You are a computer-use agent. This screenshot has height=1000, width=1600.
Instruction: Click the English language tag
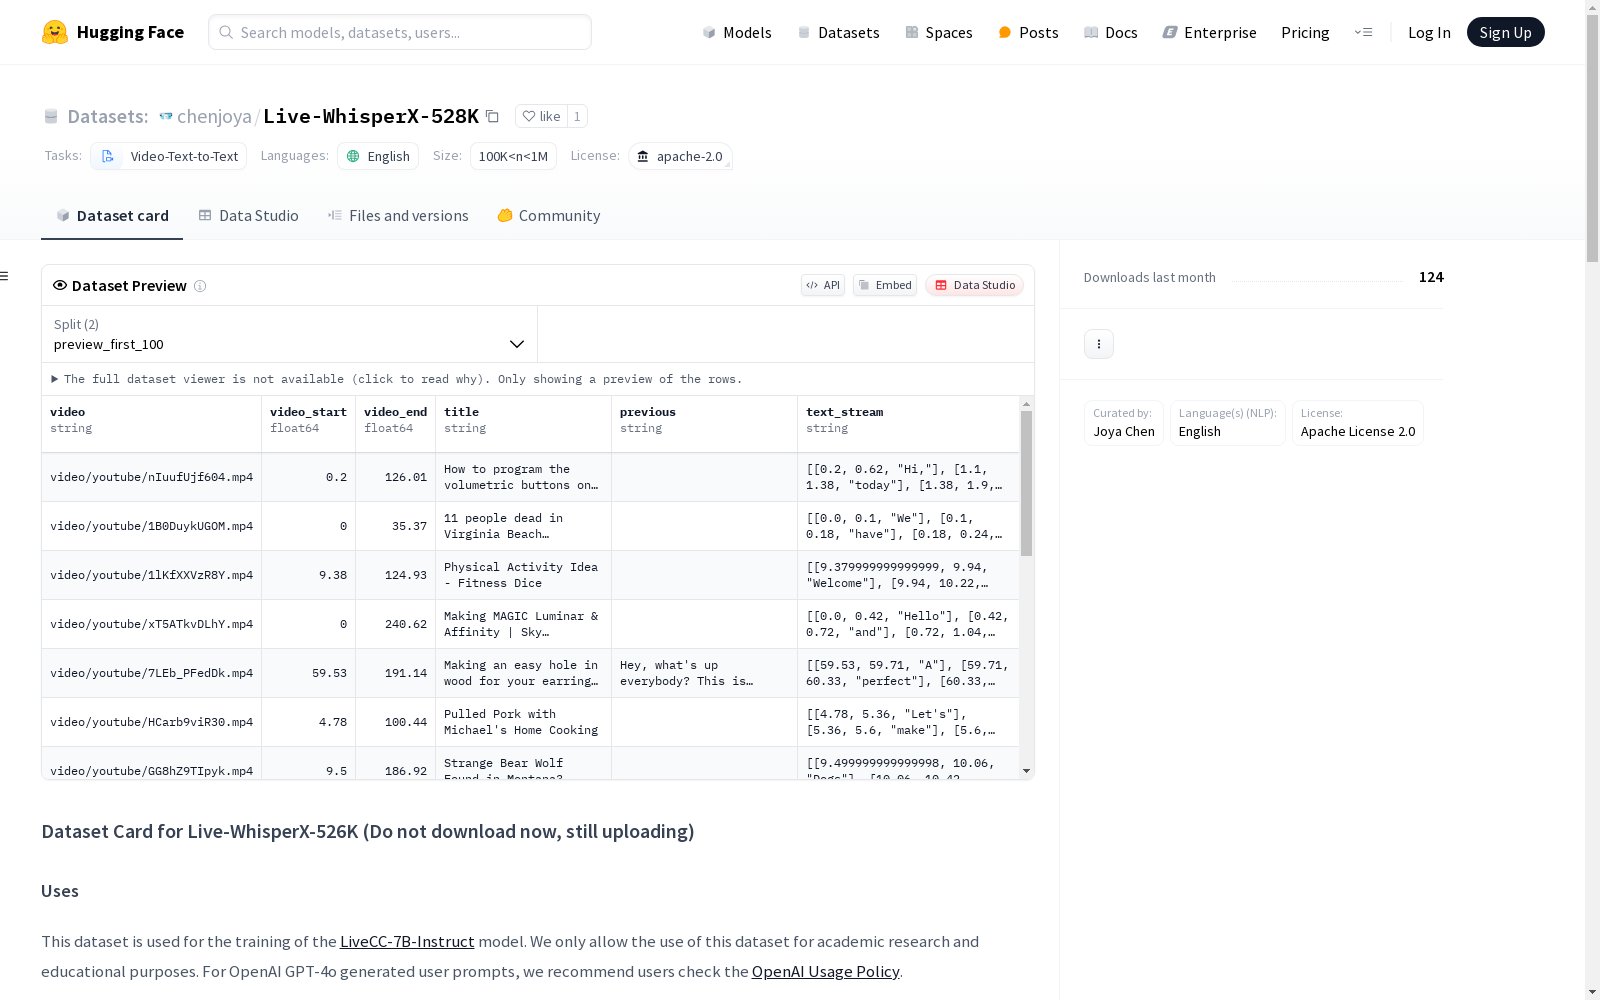click(378, 156)
